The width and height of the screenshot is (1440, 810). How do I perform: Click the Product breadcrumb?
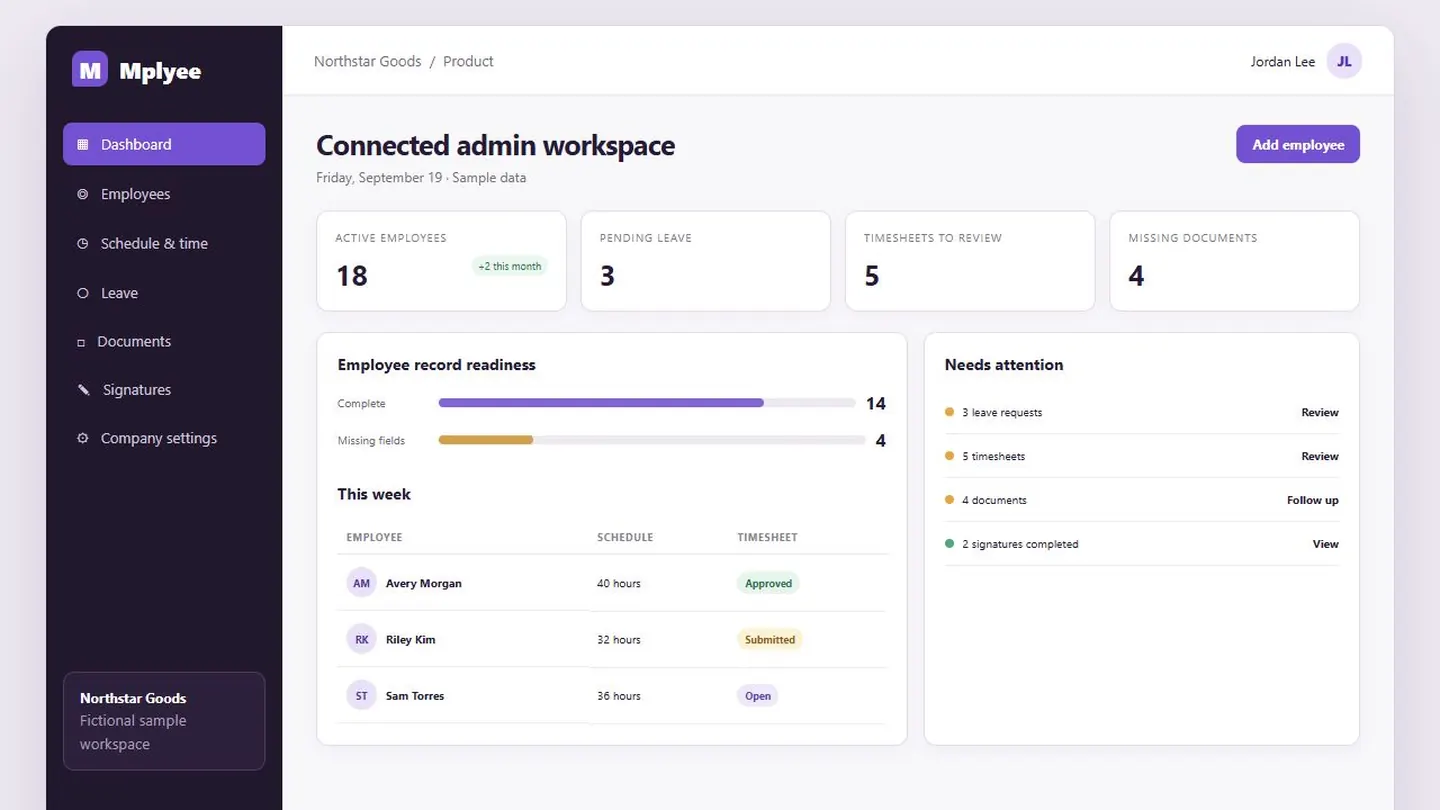[468, 61]
